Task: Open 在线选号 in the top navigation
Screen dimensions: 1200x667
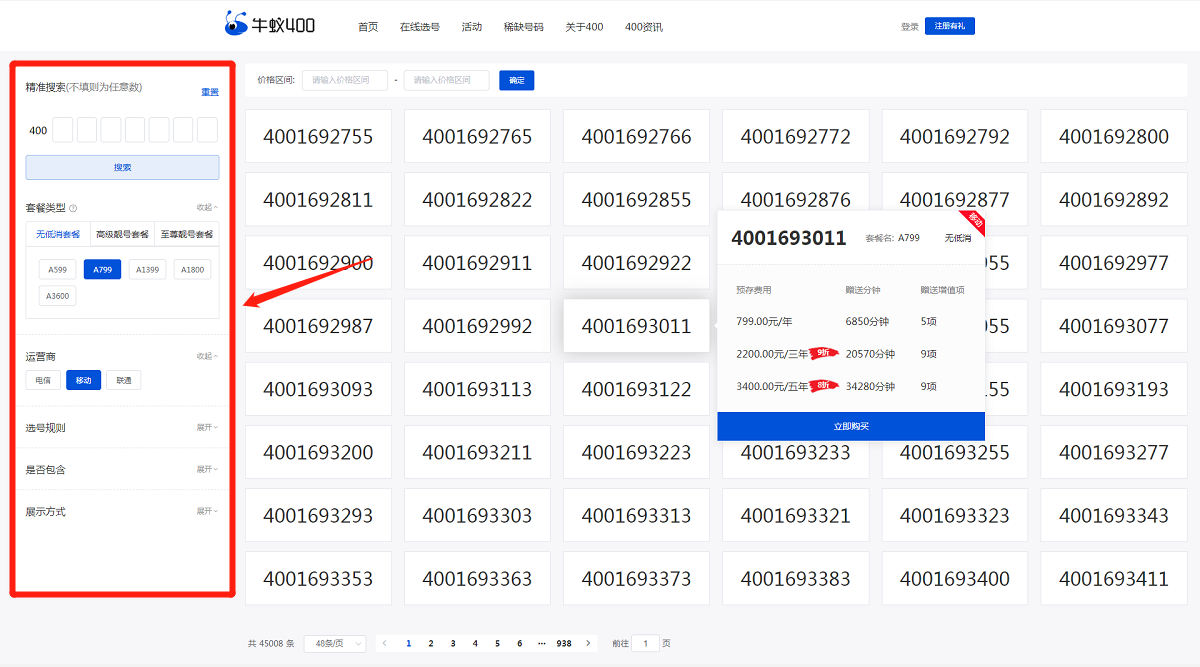Action: tap(419, 27)
